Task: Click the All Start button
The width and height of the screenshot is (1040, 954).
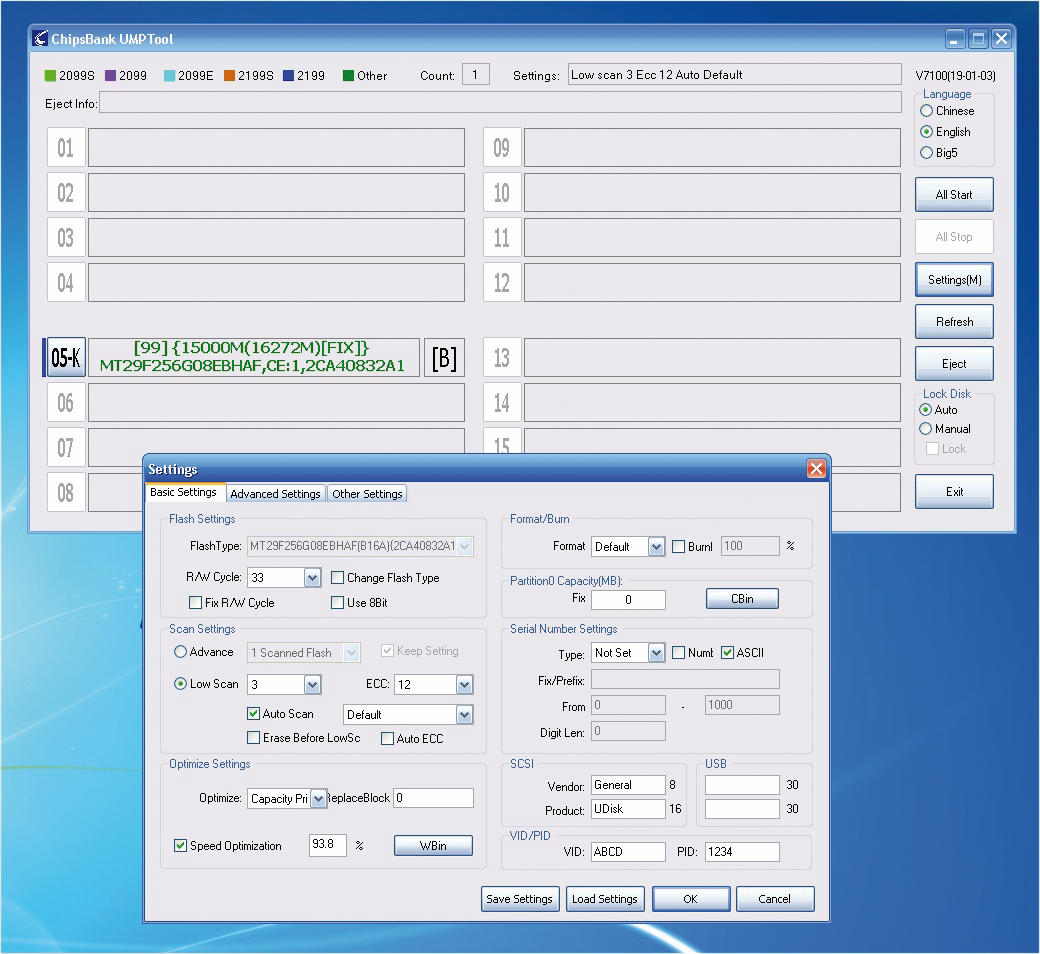Action: [x=954, y=195]
